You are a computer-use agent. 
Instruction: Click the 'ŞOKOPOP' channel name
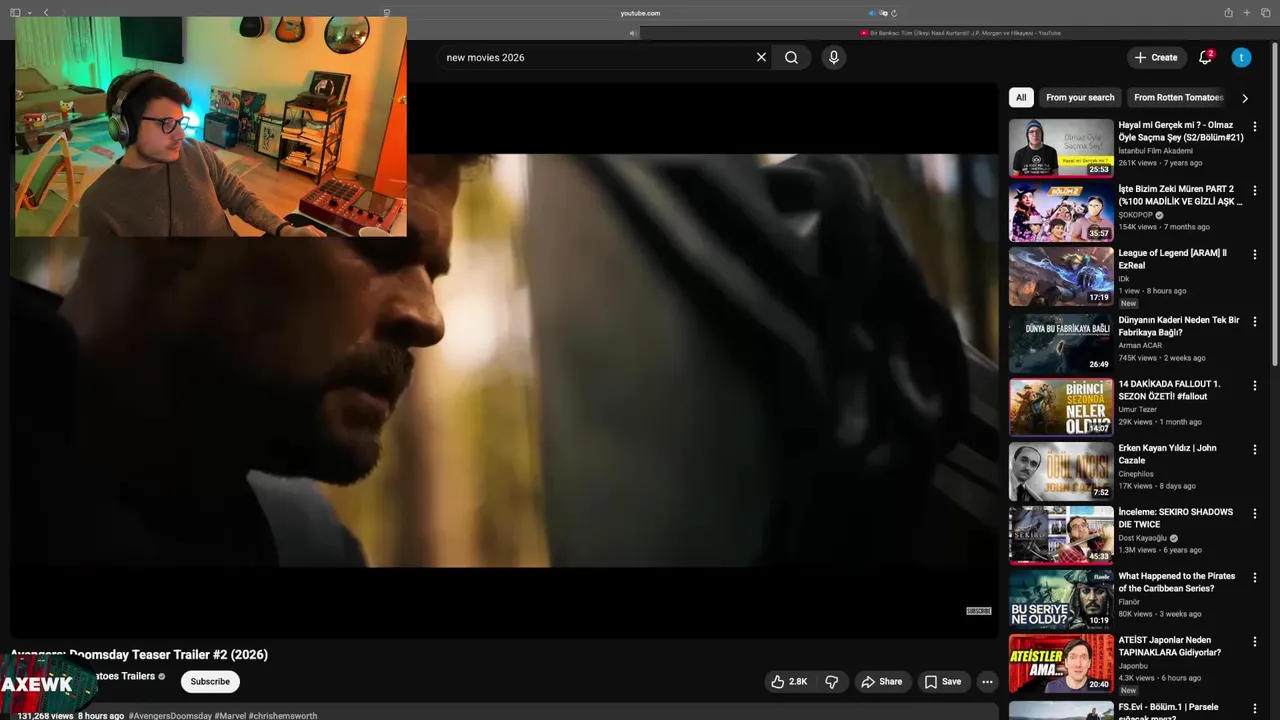click(x=1136, y=215)
